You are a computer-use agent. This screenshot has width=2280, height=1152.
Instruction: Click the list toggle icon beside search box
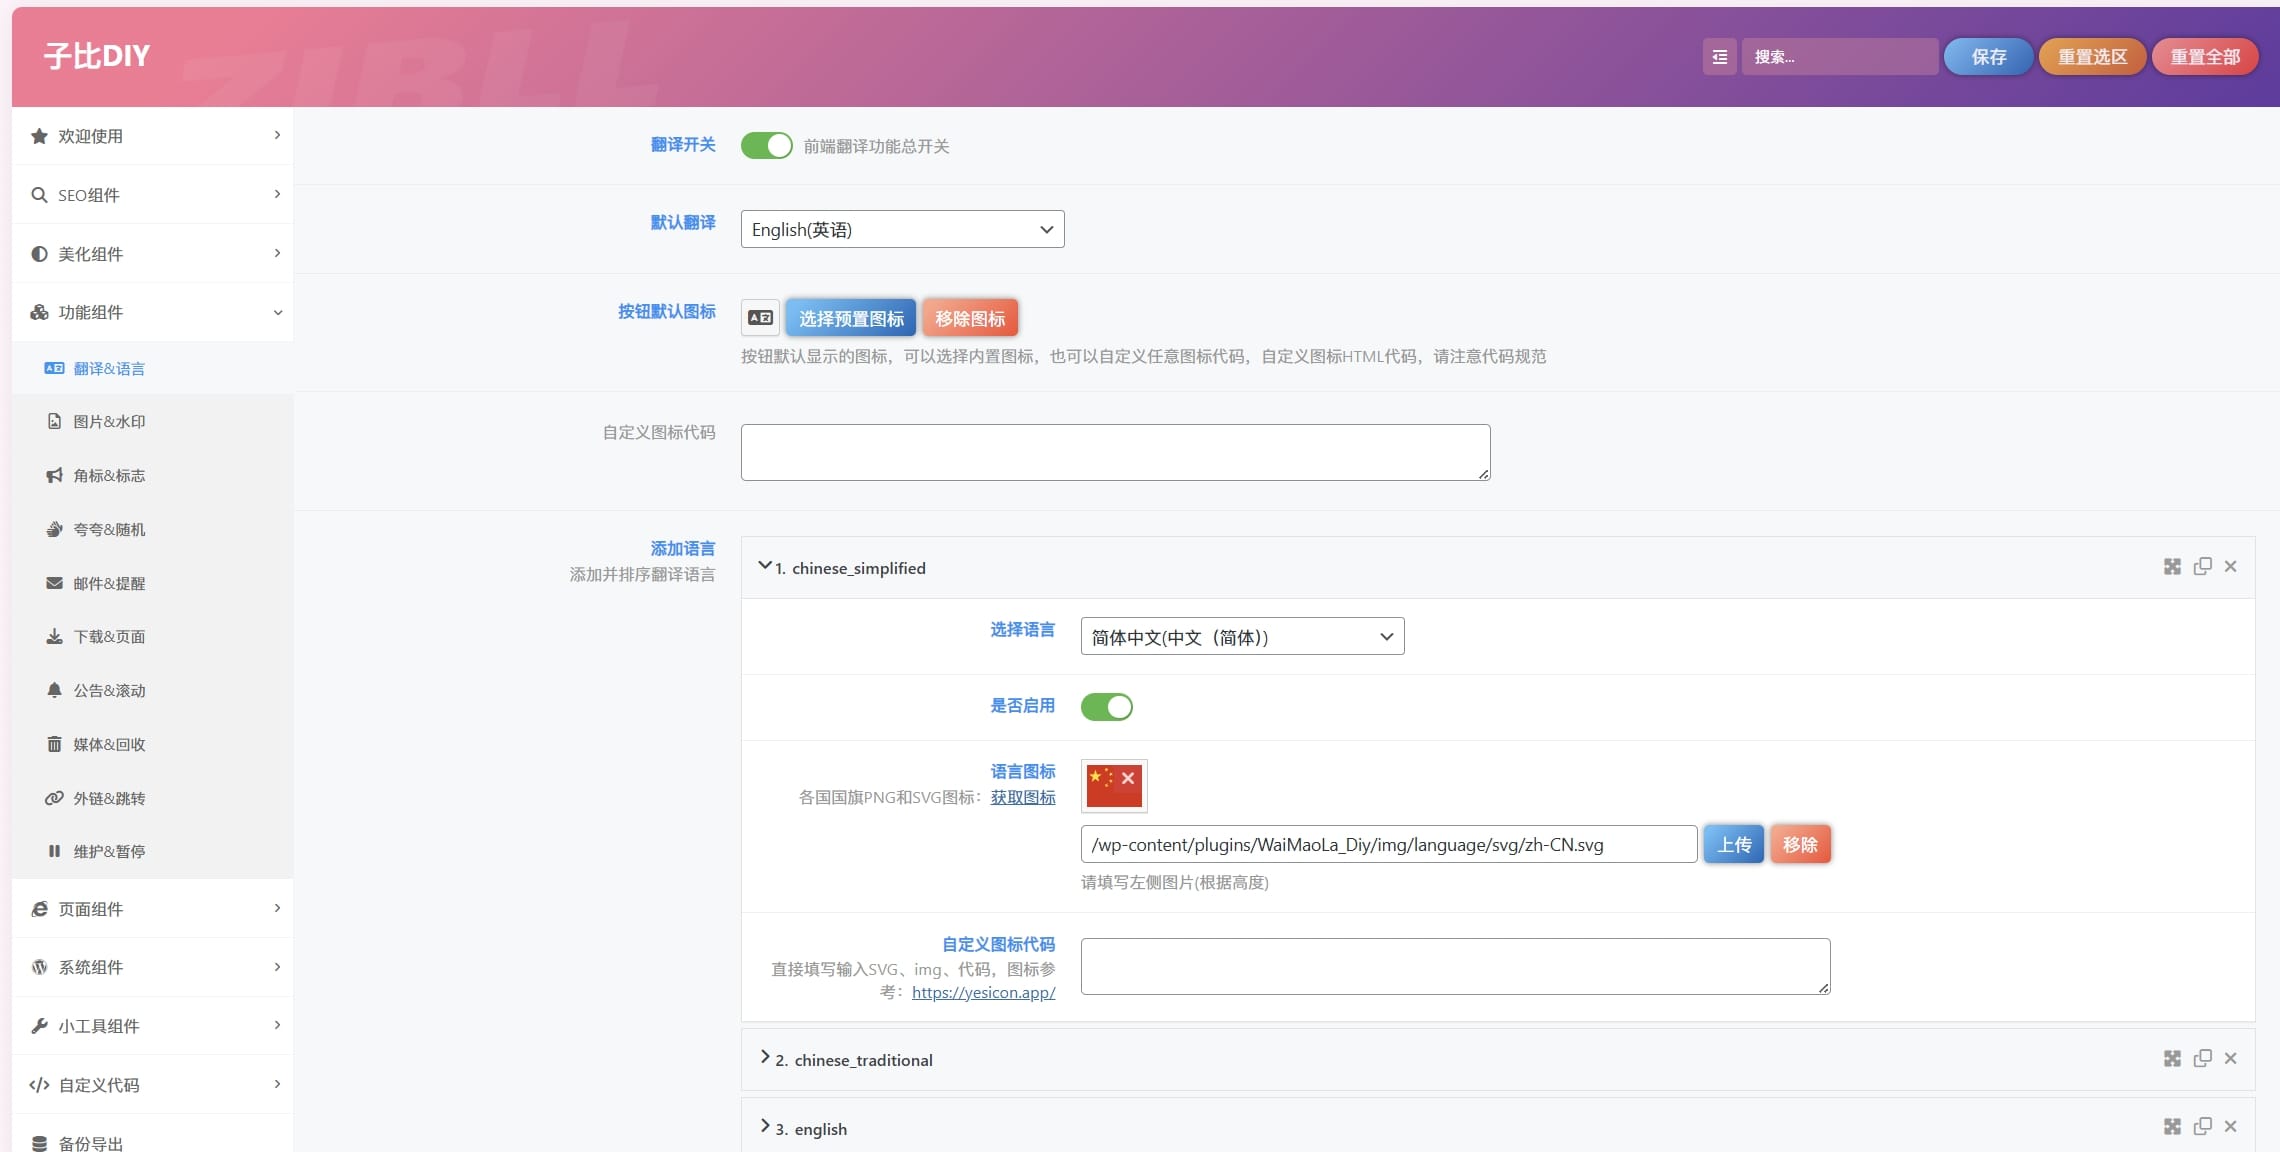click(1719, 57)
